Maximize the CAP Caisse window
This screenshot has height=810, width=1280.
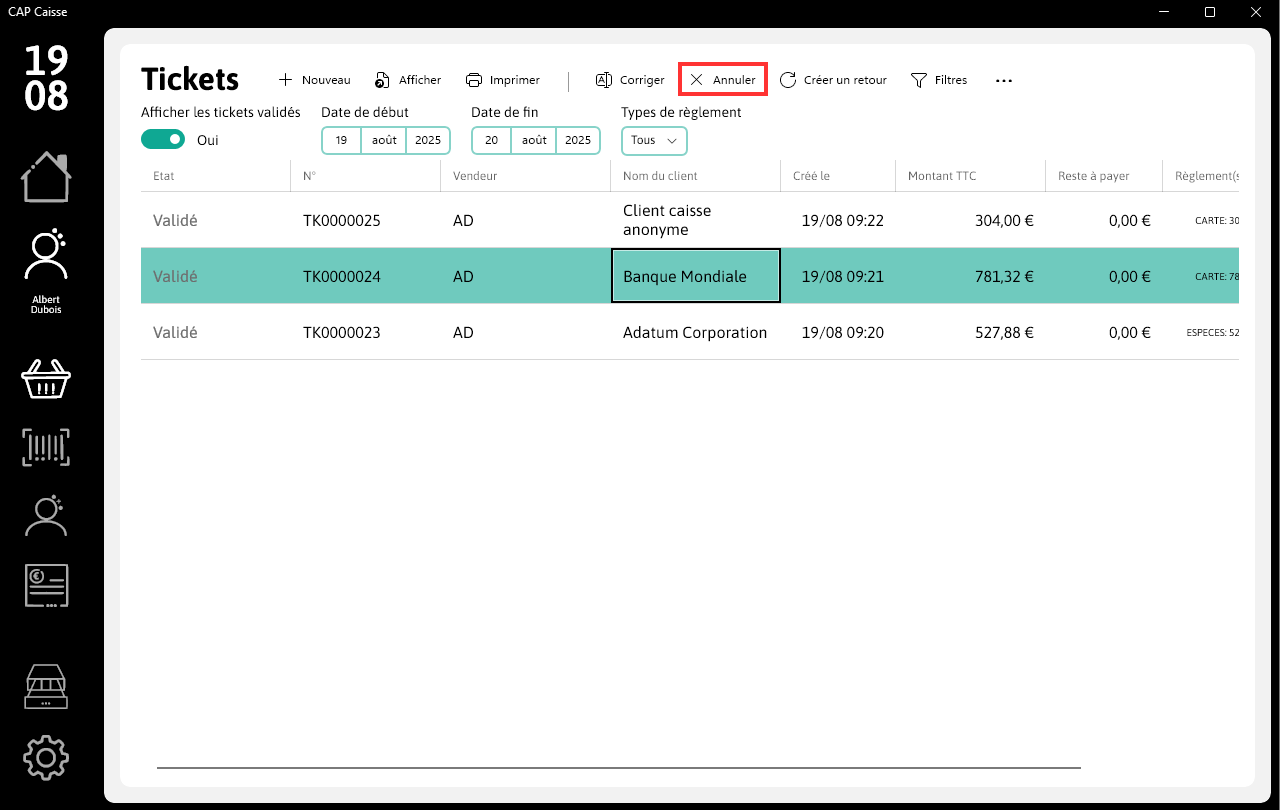coord(1210,12)
